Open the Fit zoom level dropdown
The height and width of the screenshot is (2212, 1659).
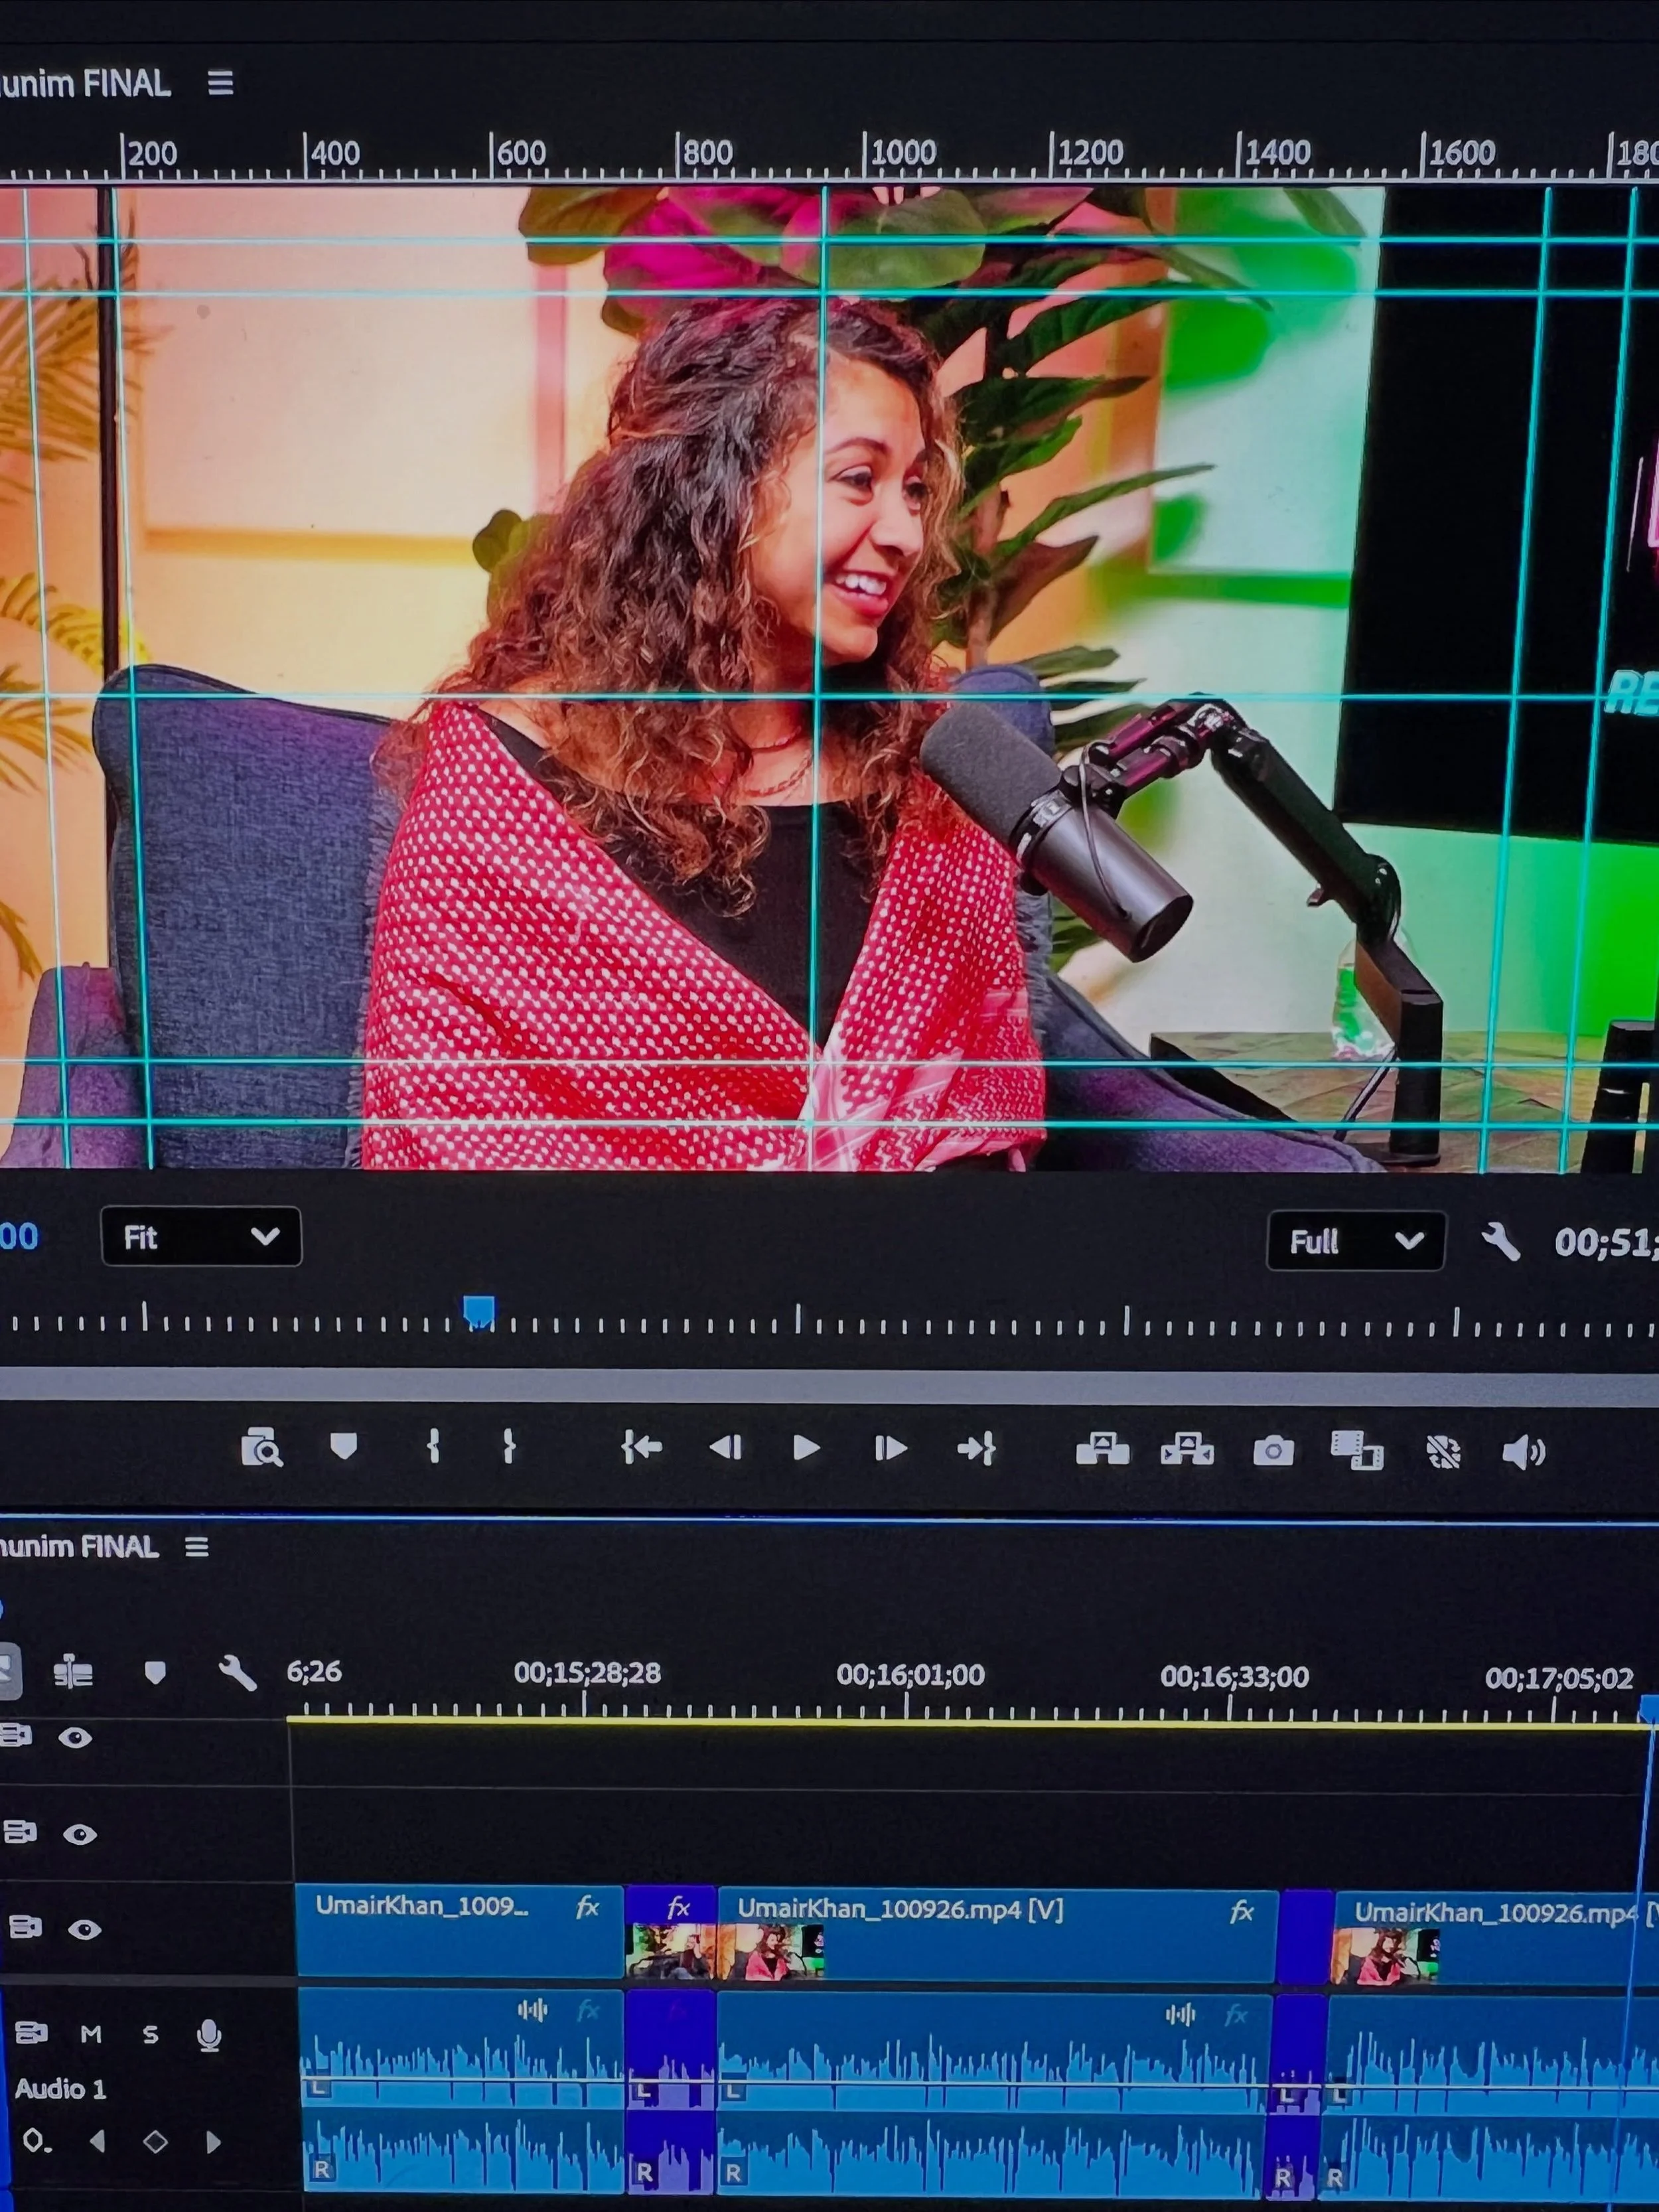[201, 1237]
